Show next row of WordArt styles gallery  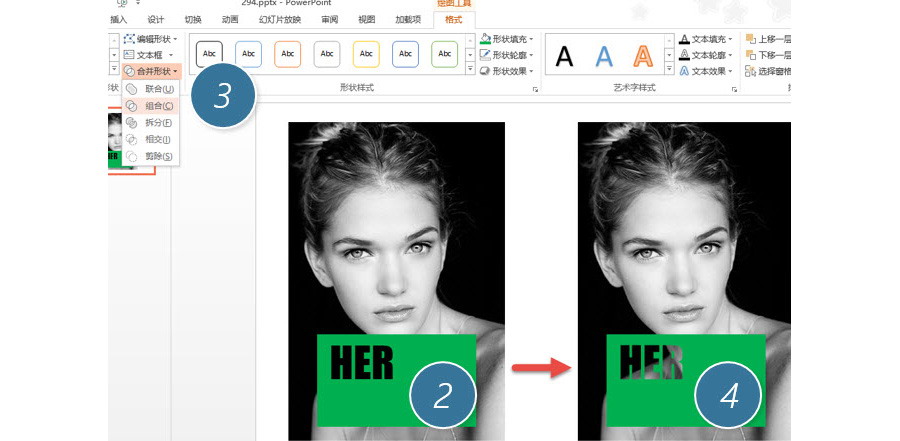[x=669, y=55]
